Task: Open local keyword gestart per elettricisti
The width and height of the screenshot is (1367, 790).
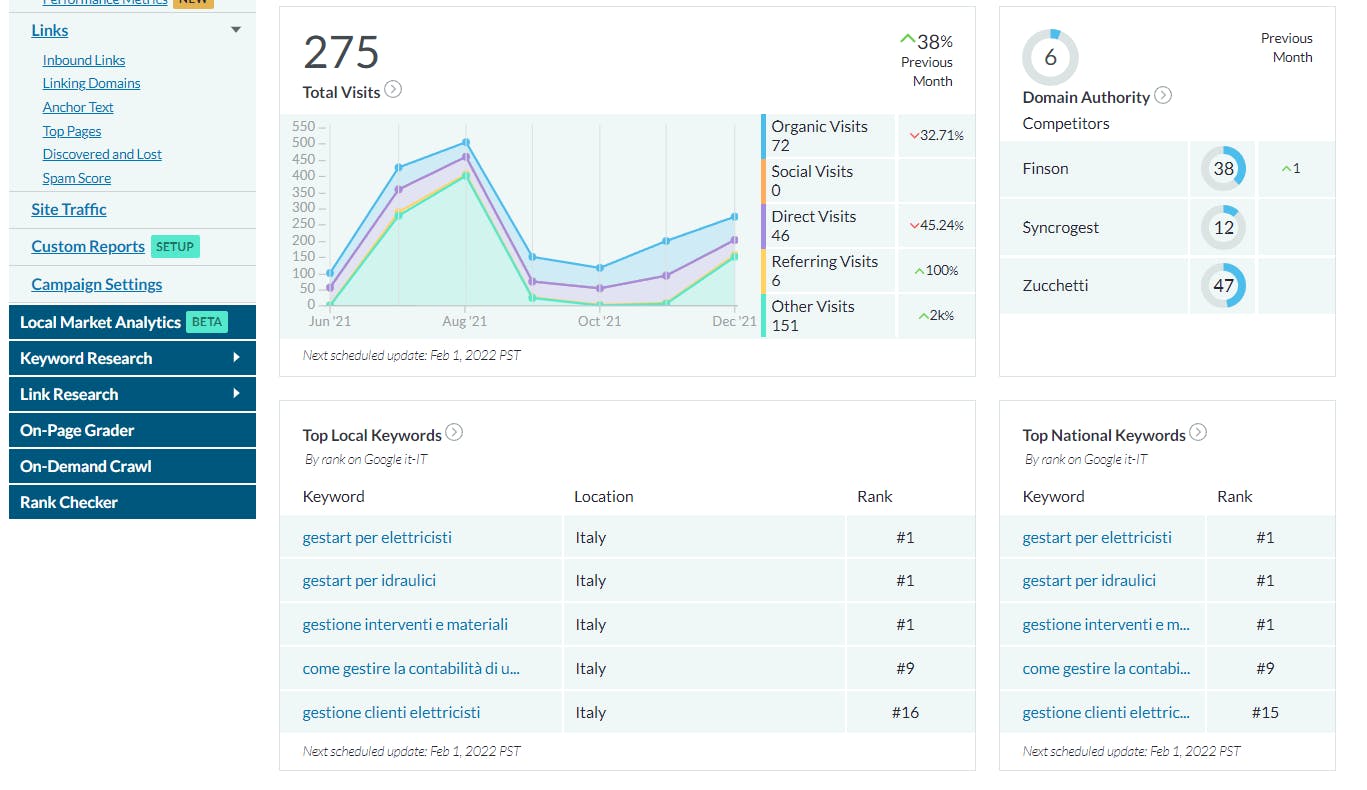Action: [x=377, y=537]
